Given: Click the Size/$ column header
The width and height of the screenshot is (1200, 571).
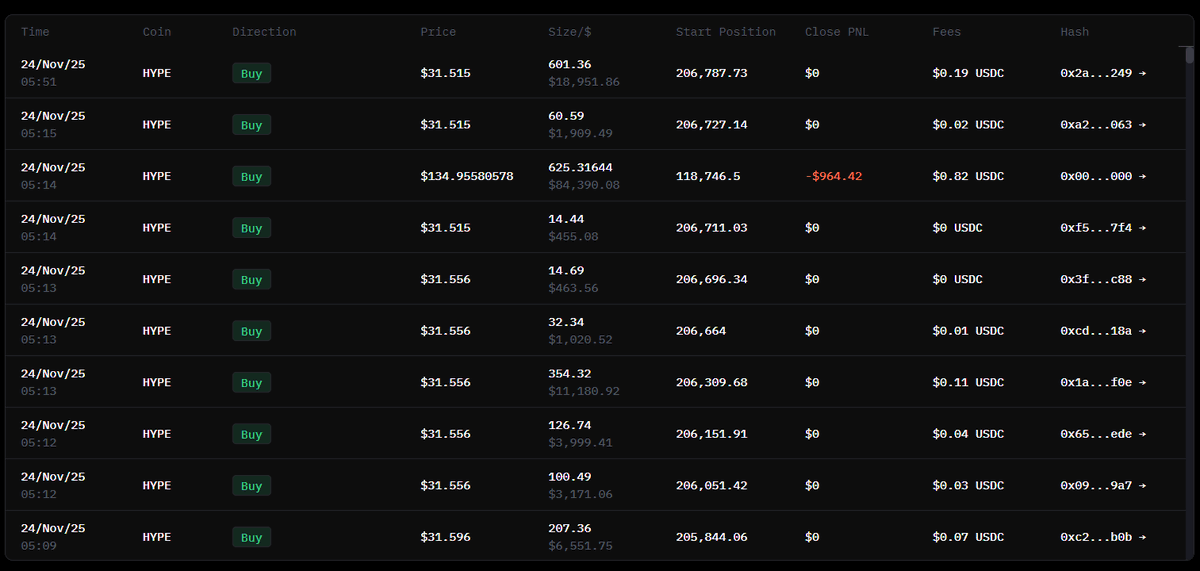Looking at the screenshot, I should (x=570, y=32).
